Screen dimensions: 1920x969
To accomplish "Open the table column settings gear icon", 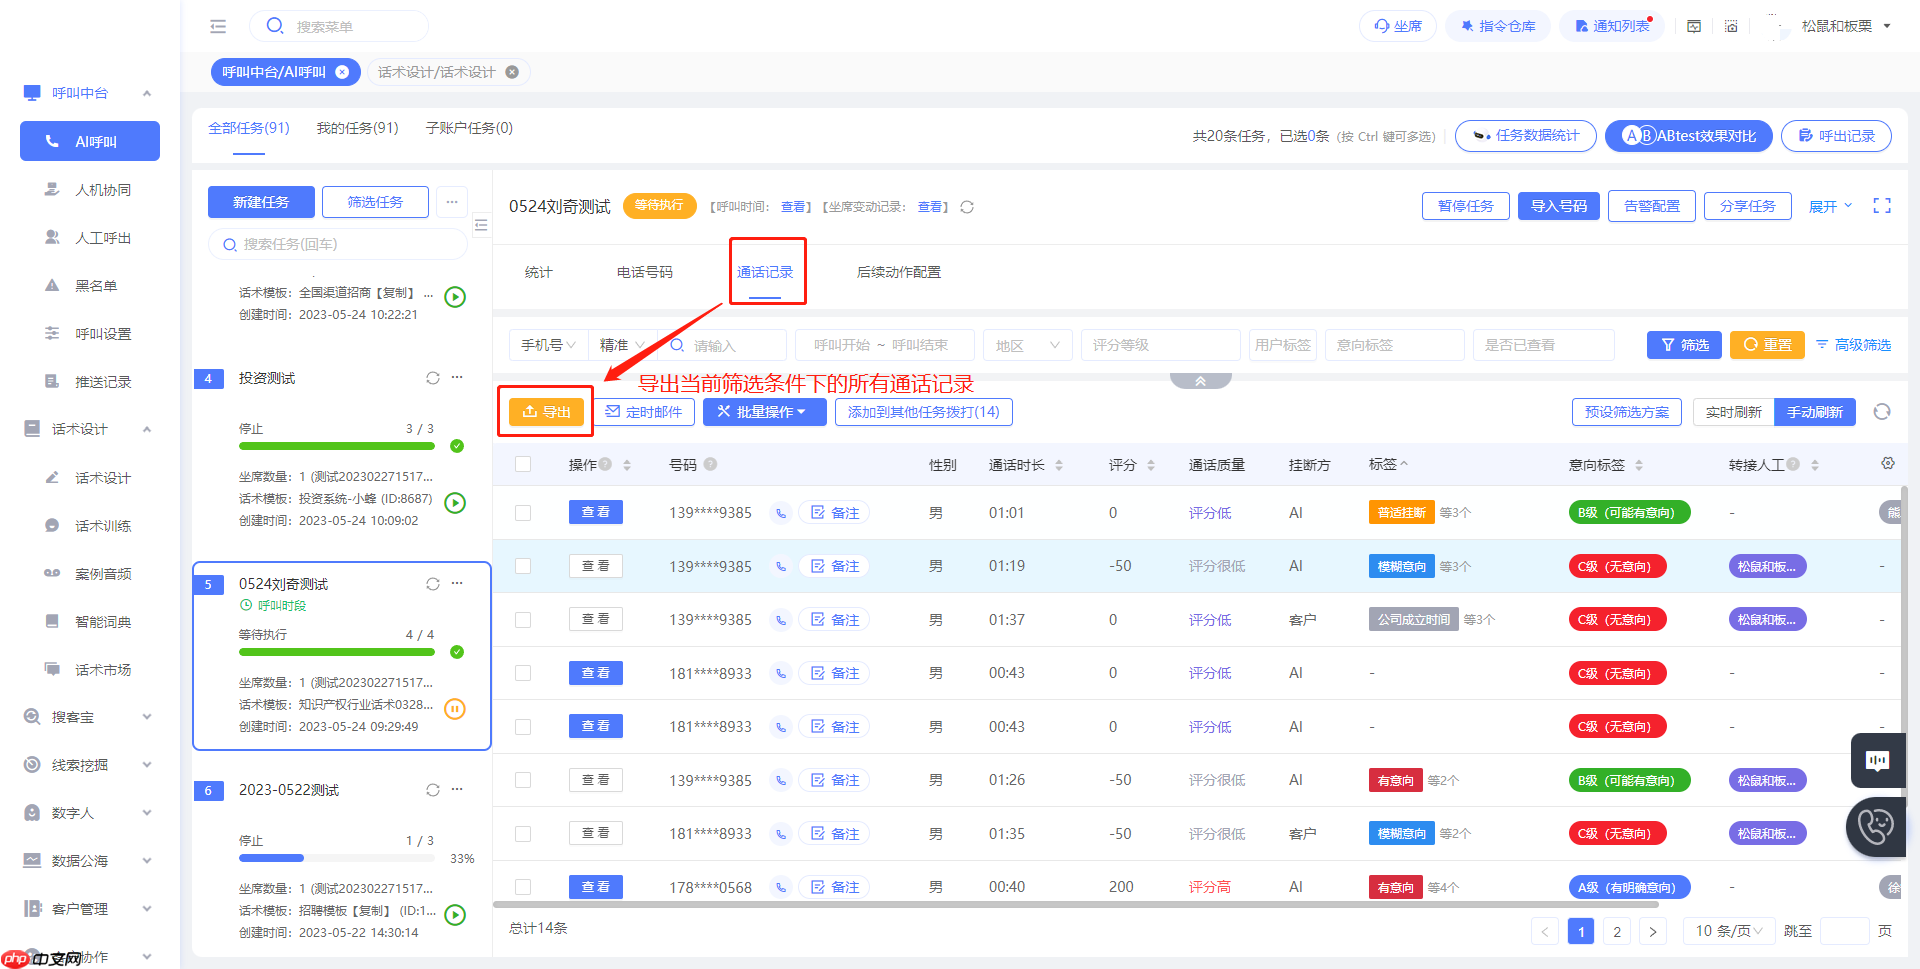I will point(1888,464).
